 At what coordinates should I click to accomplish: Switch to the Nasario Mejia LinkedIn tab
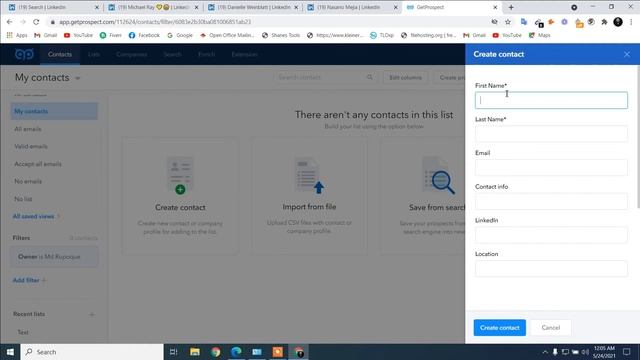(353, 7)
